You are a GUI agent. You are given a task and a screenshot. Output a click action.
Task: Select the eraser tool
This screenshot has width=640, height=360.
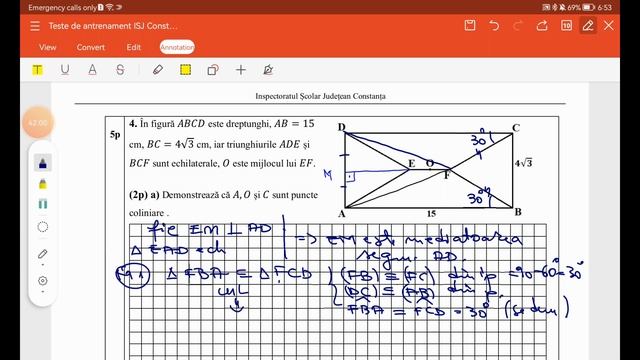pyautogui.click(x=158, y=70)
